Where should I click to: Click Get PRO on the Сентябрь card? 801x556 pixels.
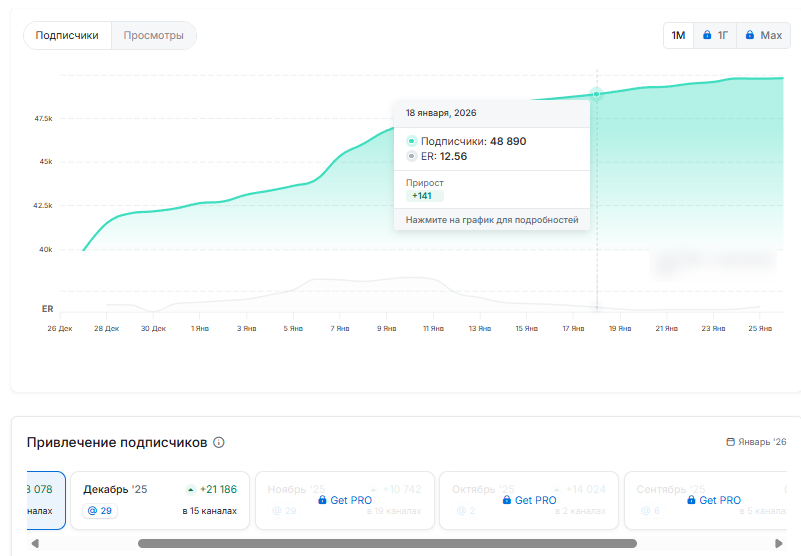tap(713, 500)
